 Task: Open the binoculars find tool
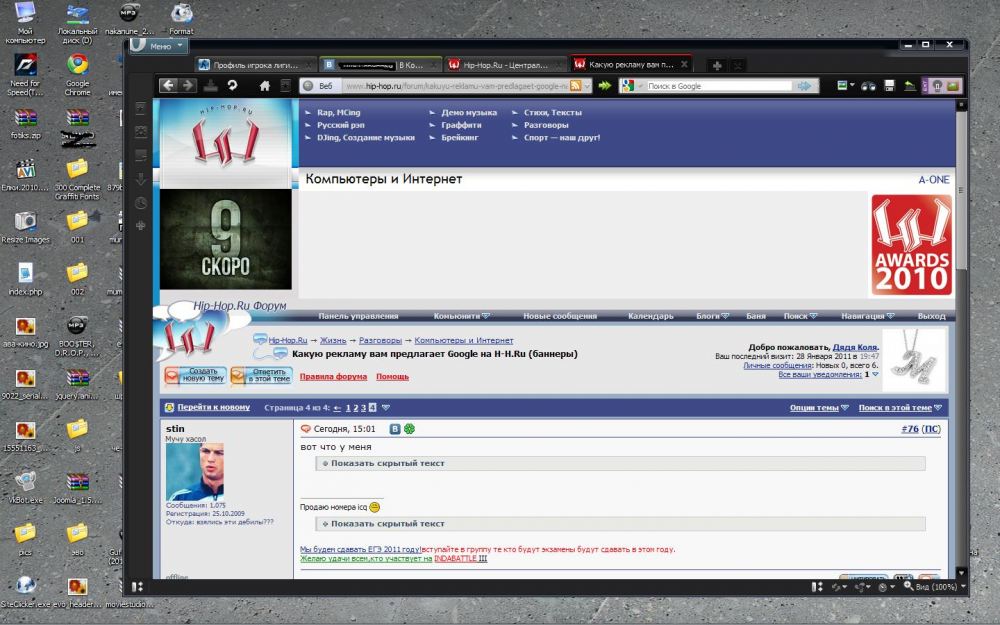tap(868, 85)
